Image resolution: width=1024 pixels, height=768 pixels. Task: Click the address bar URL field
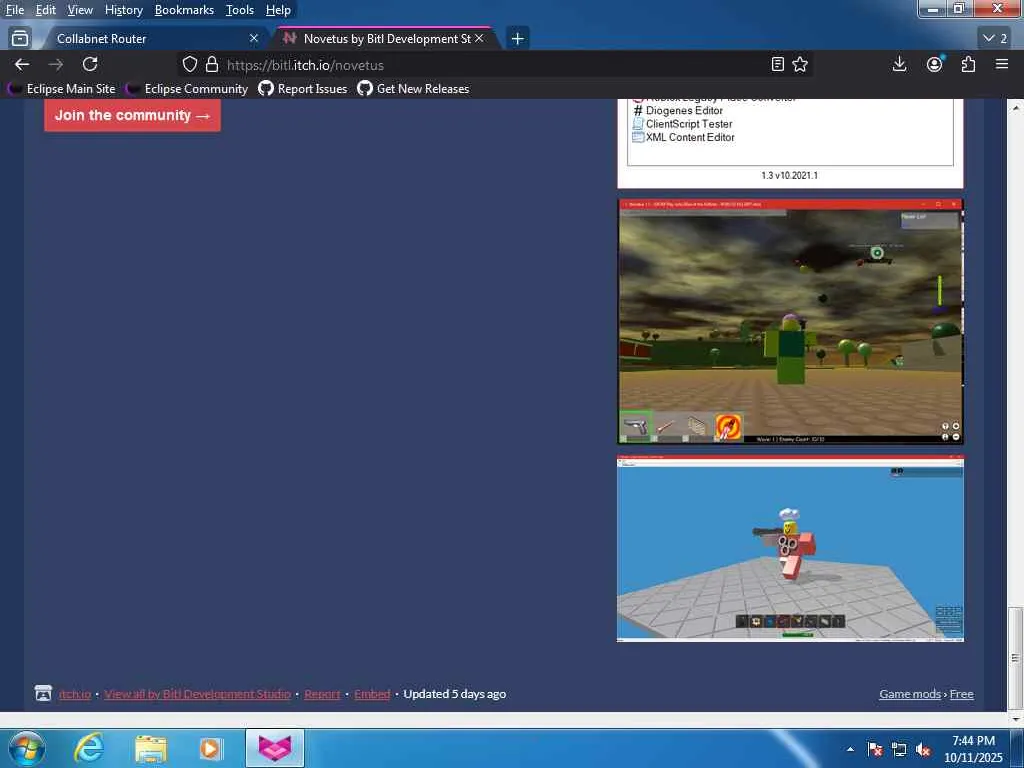pos(493,65)
